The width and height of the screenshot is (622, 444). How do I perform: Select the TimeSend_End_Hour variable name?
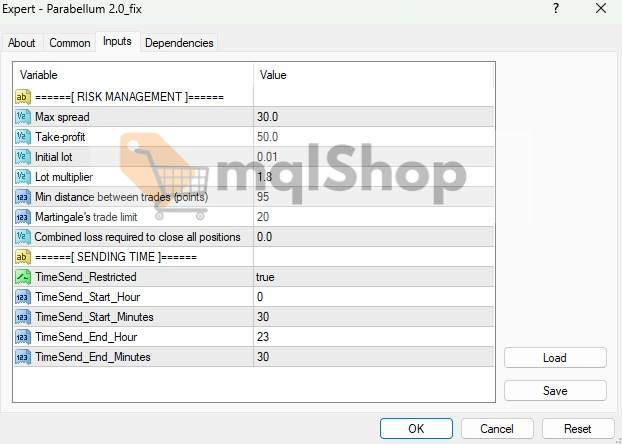click(86, 337)
